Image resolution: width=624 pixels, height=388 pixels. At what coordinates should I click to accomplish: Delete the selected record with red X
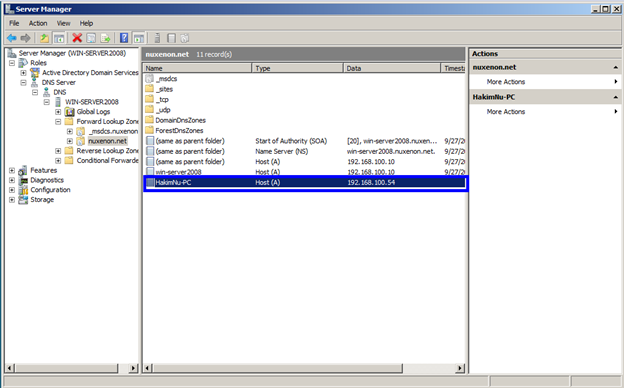click(77, 38)
